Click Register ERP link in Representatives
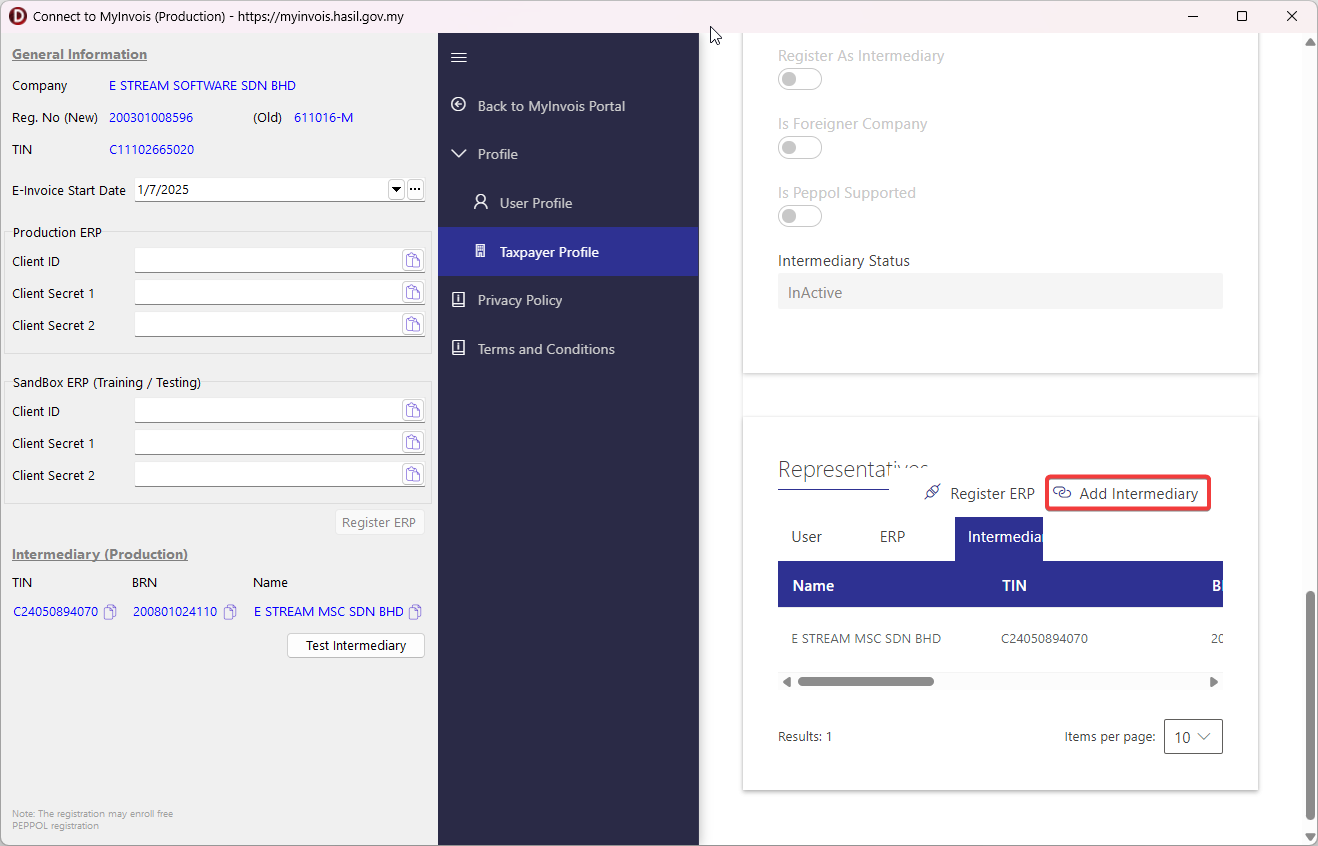Image resolution: width=1318 pixels, height=846 pixels. click(979, 493)
